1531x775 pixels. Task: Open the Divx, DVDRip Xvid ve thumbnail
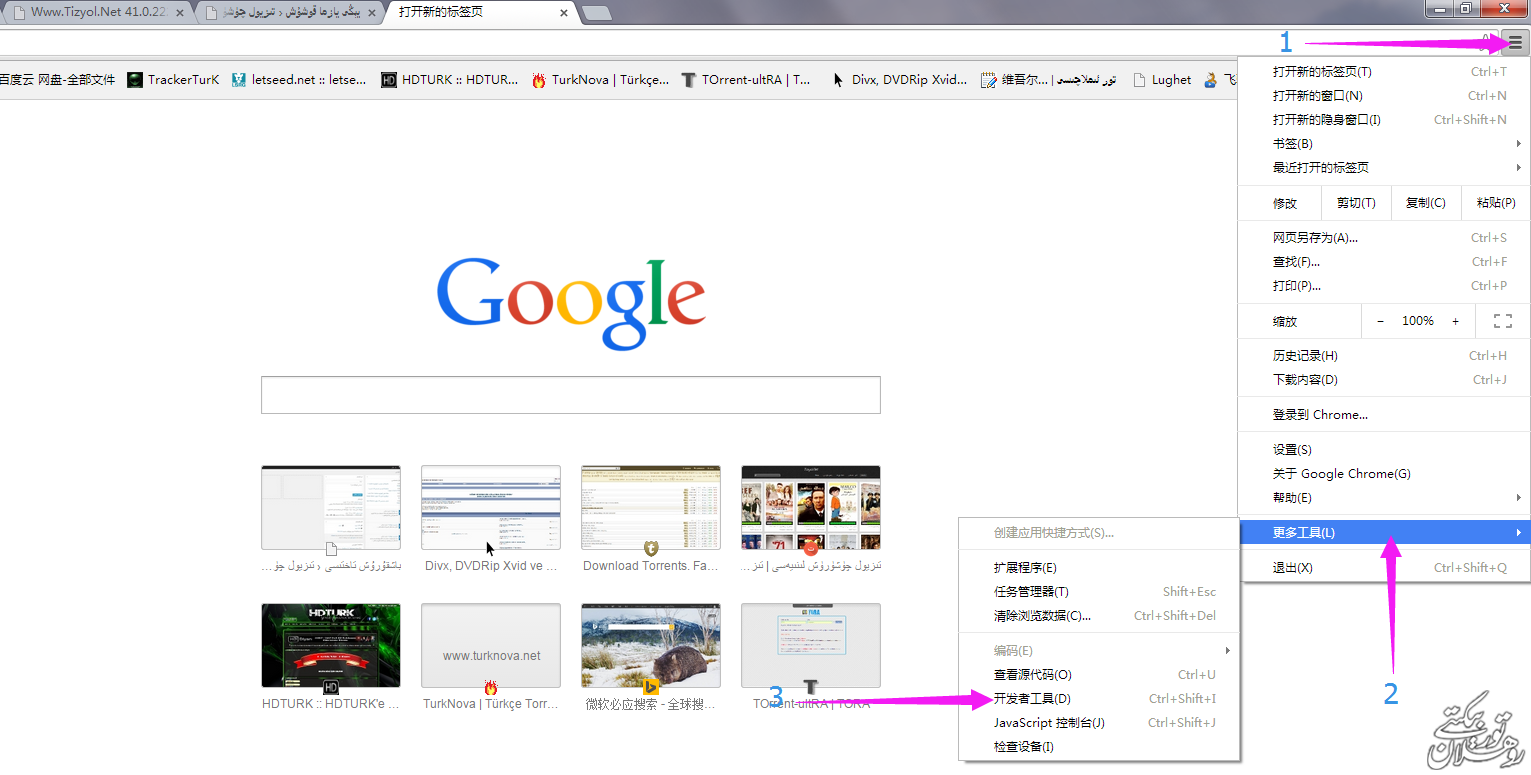point(491,508)
